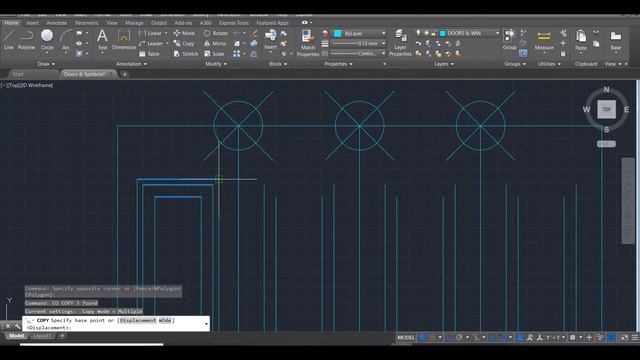Open the Manage ribbon tab
This screenshot has width=640, height=360.
134,23
